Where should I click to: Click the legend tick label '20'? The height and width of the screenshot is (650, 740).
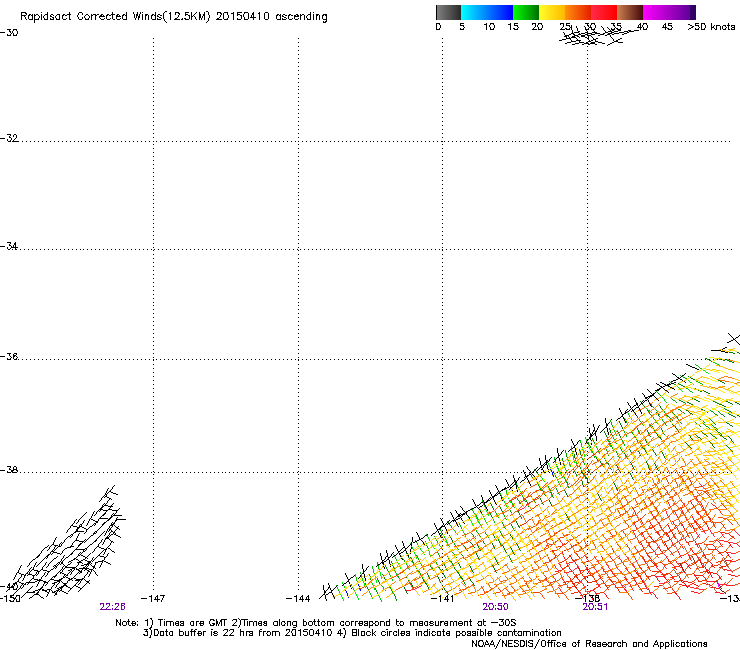pos(537,27)
